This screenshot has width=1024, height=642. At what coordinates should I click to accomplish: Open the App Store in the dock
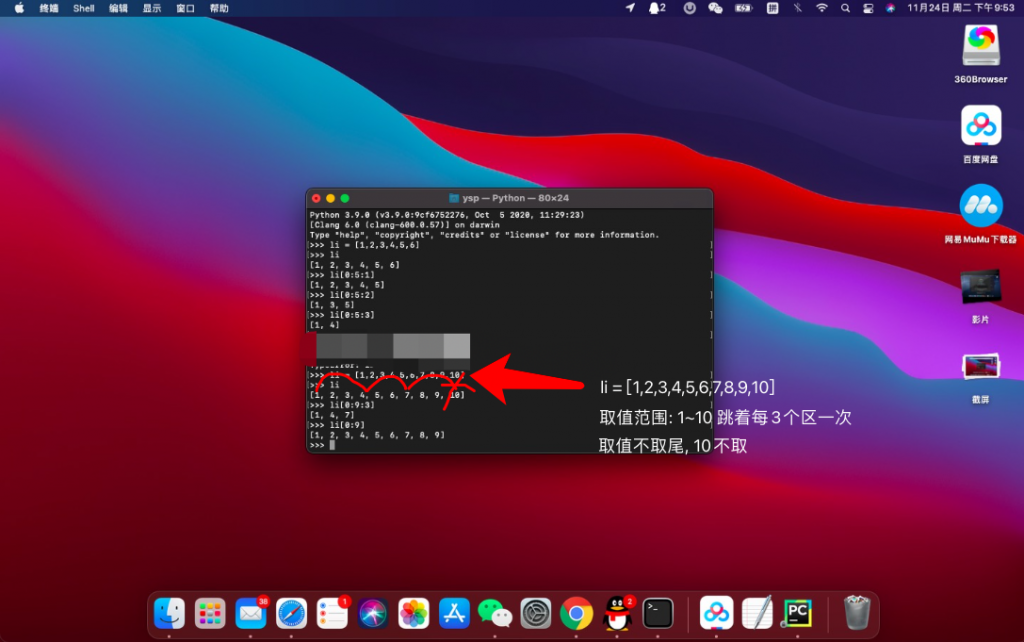[454, 613]
